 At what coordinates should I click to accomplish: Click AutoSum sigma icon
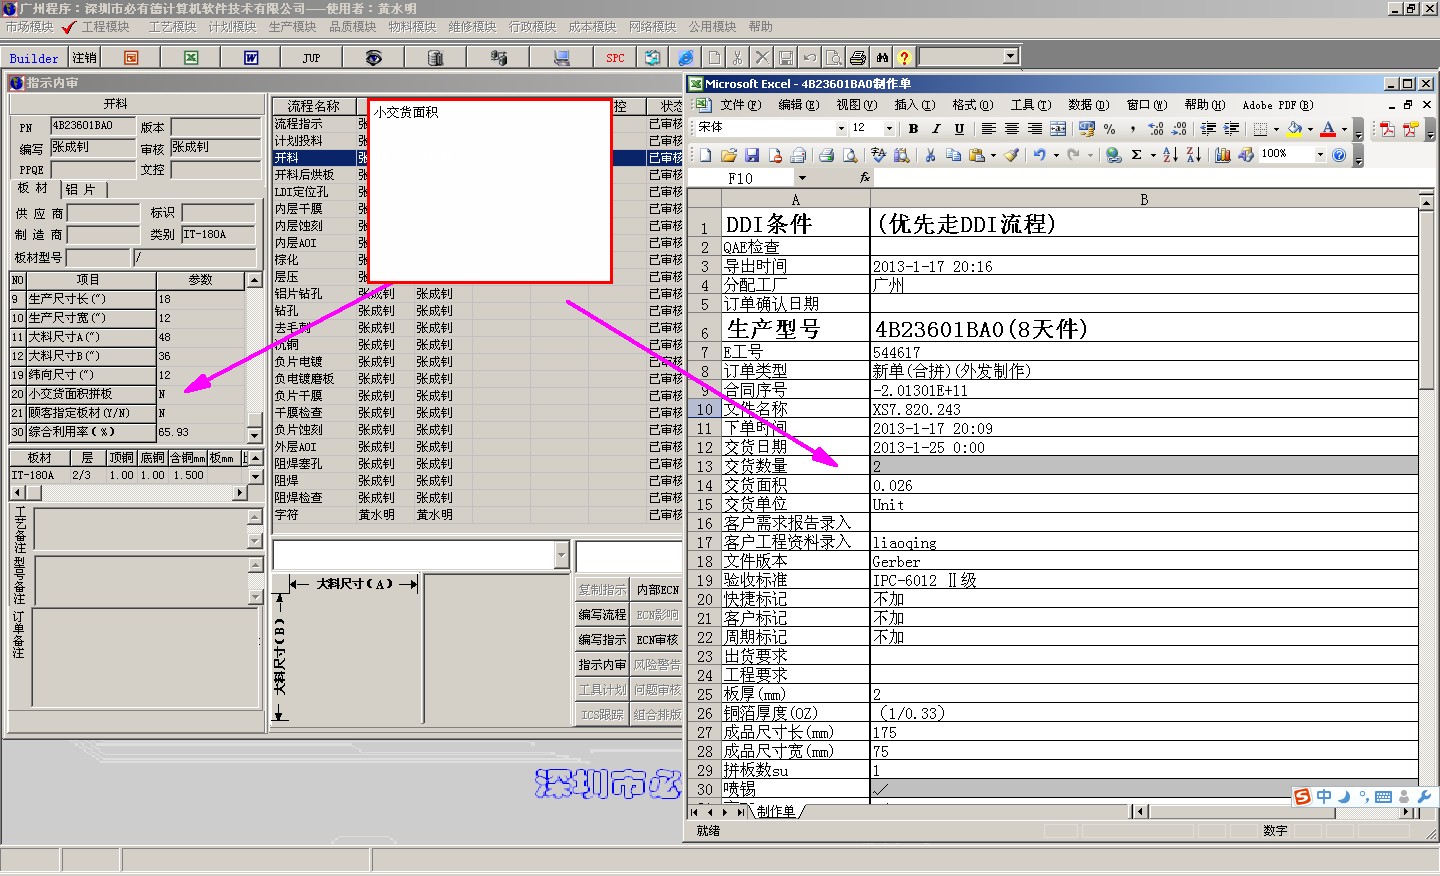pos(1137,155)
